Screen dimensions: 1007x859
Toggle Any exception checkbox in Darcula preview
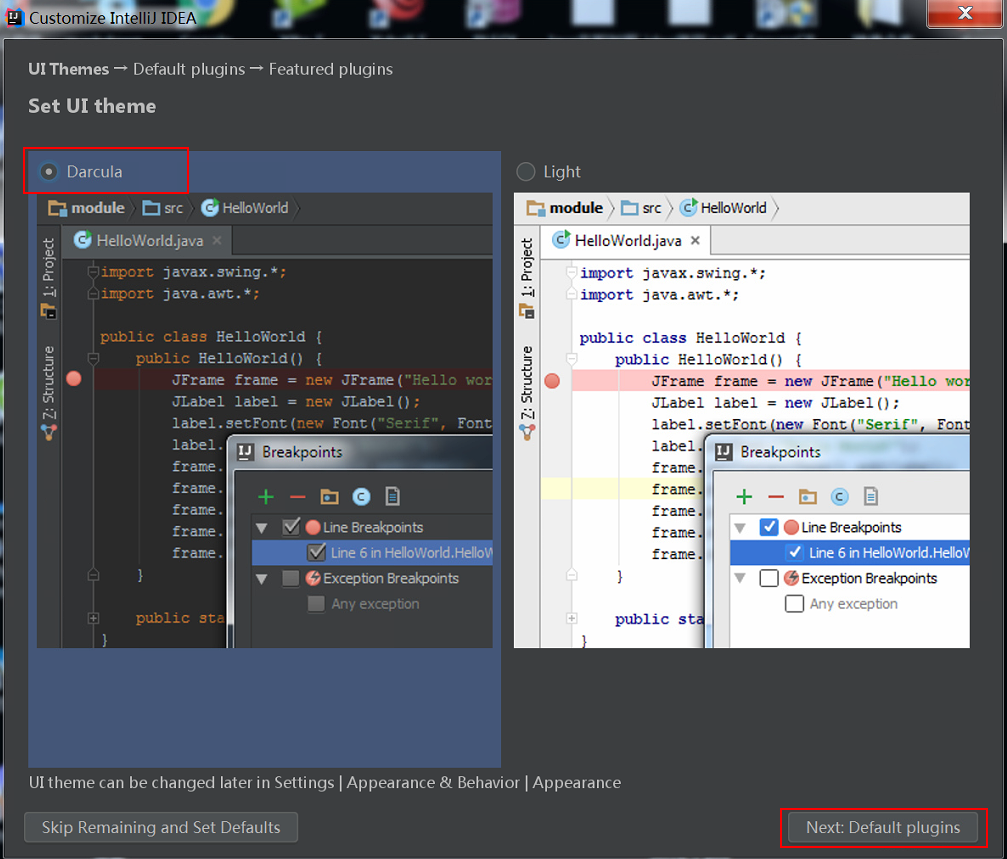point(316,603)
